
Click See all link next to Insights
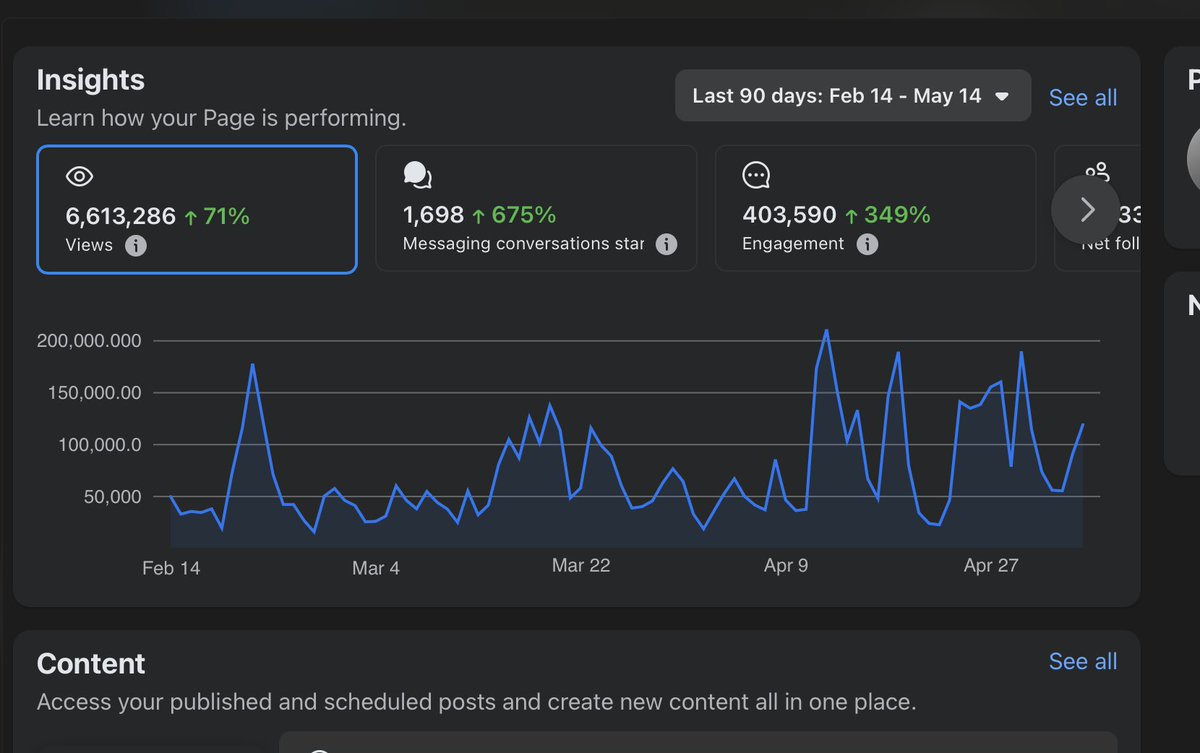click(1083, 98)
